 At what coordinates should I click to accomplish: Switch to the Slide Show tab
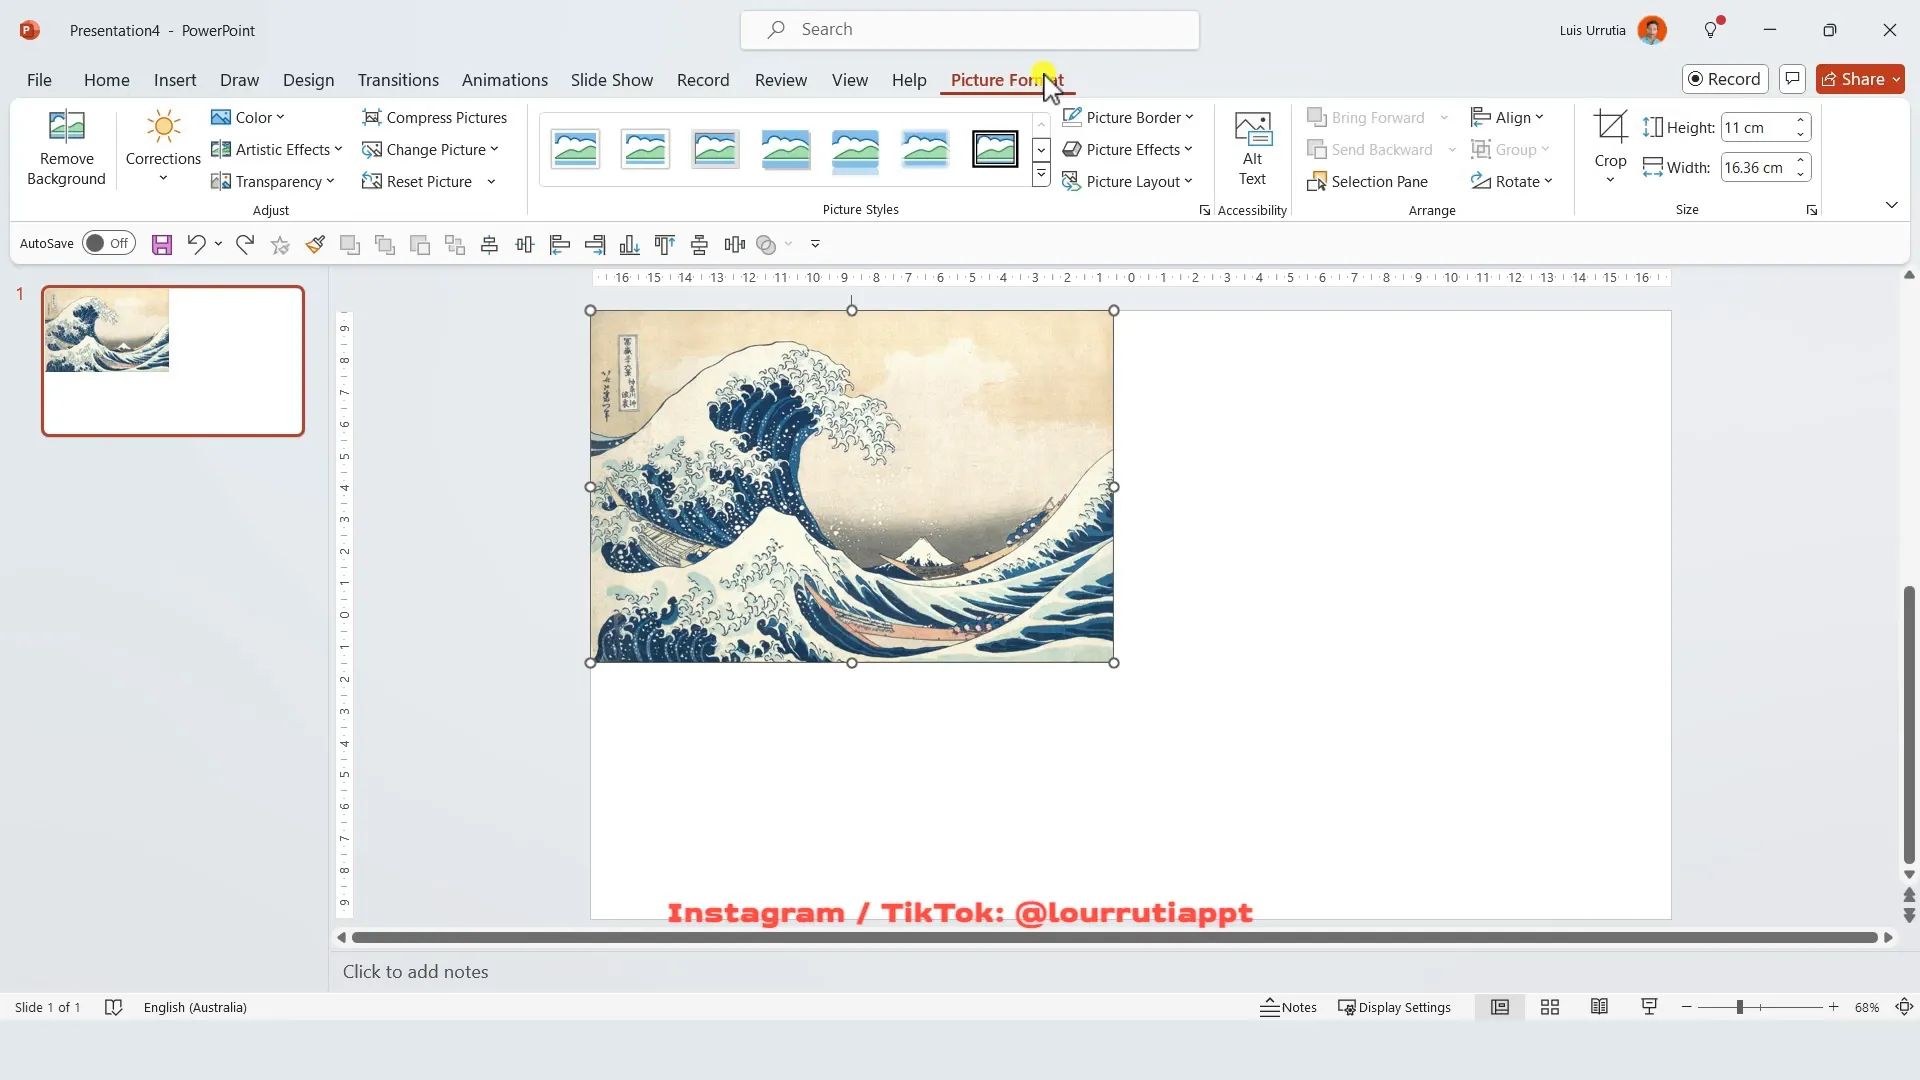611,80
